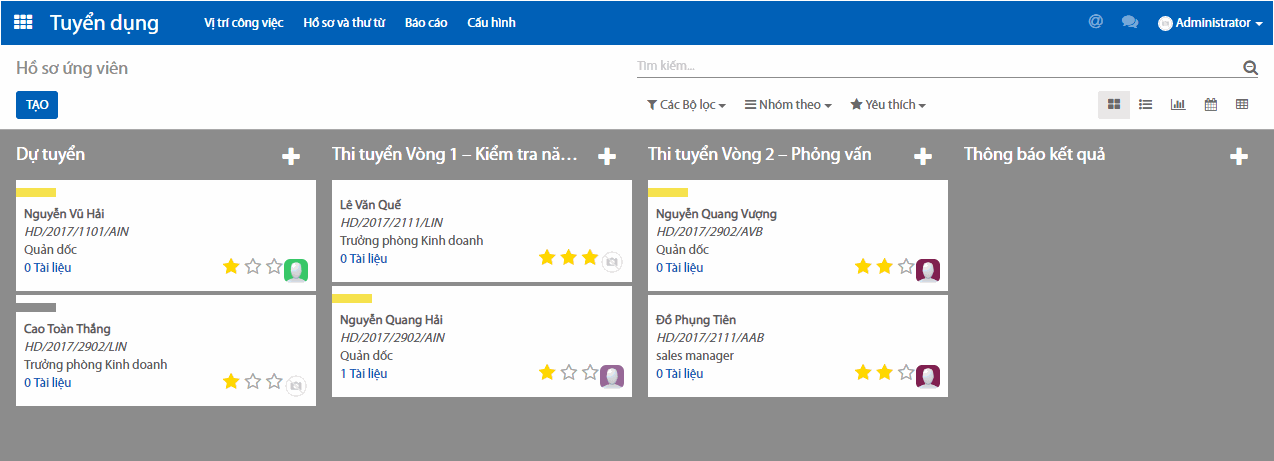Click camera placeholder on Cao Toàn Thắng card
This screenshot has width=1274, height=461.
(x=296, y=385)
